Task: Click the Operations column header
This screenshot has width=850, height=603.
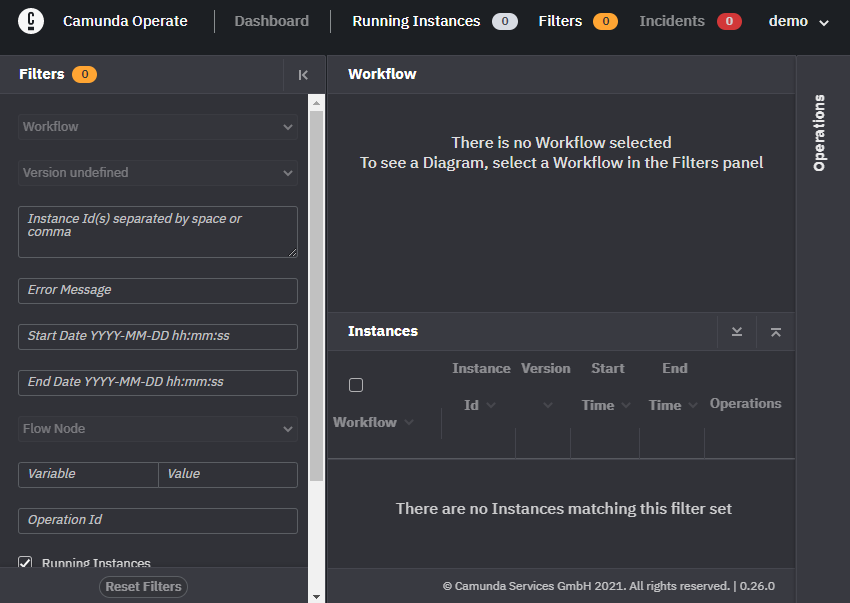Action: [x=745, y=403]
